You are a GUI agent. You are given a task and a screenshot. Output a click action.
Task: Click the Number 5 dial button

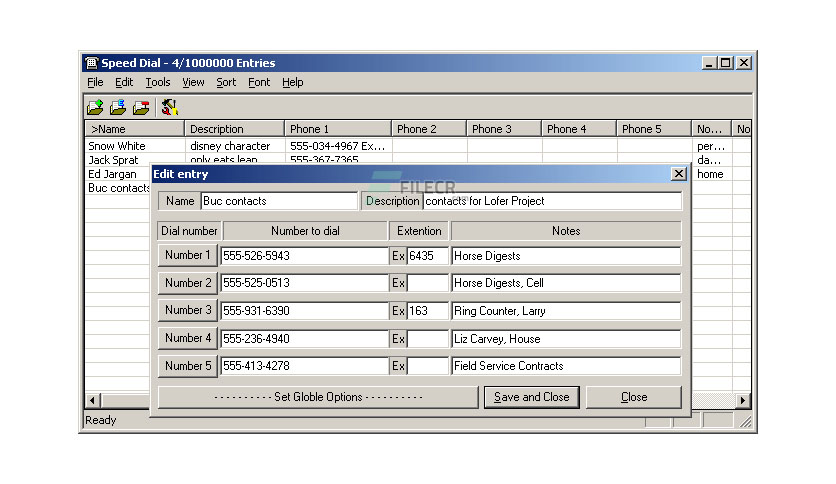(x=188, y=366)
